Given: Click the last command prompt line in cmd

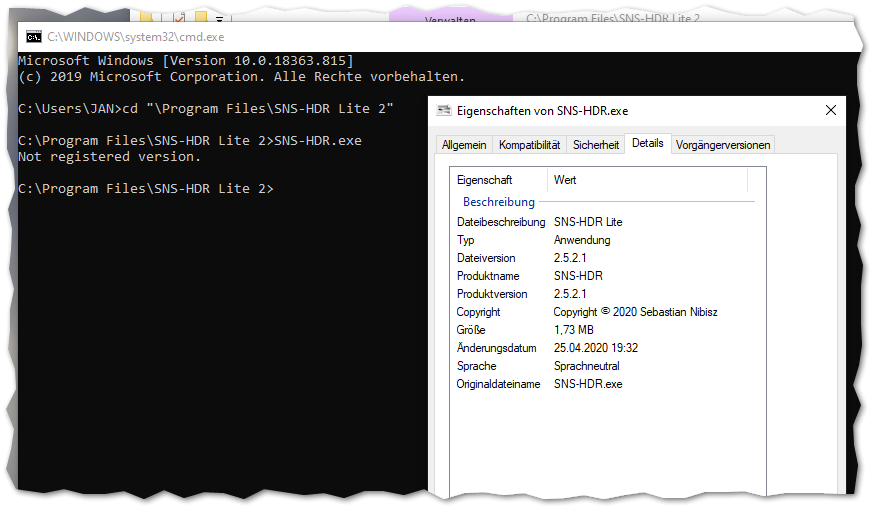Looking at the screenshot, I should tap(146, 189).
